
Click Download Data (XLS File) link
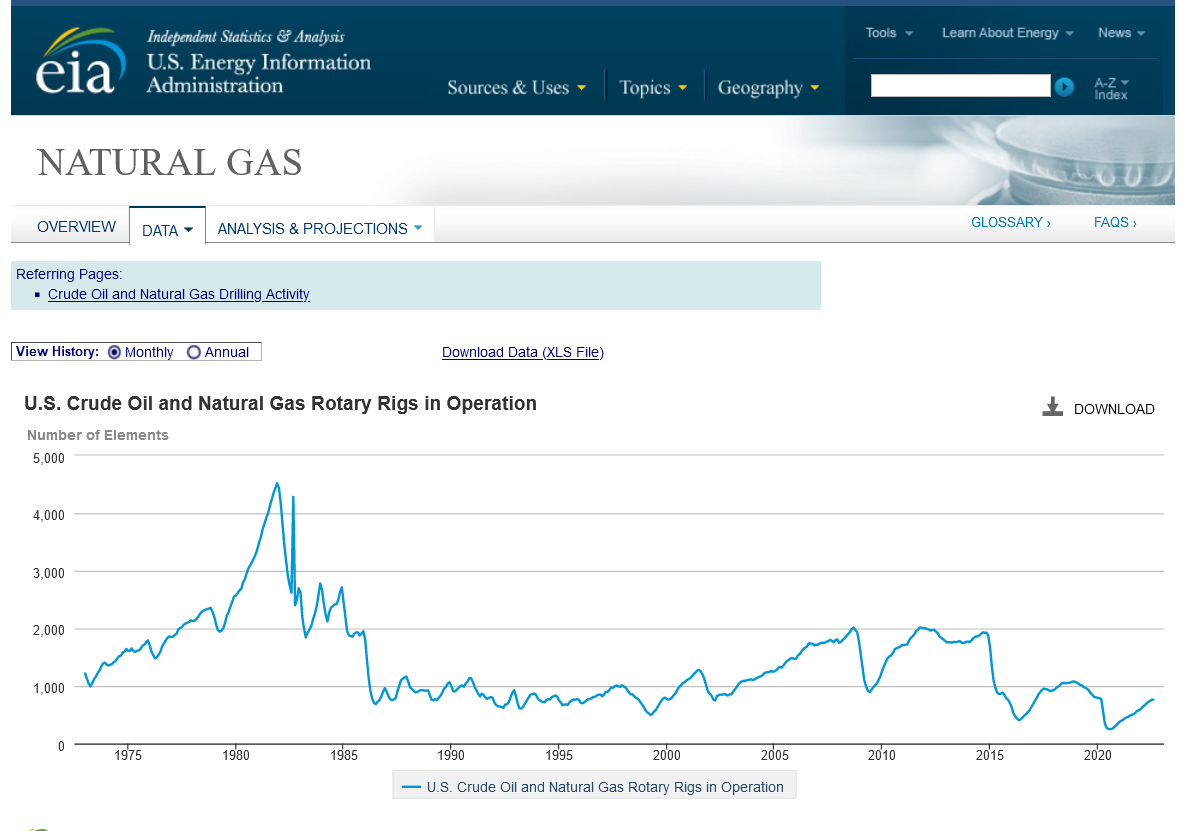522,352
